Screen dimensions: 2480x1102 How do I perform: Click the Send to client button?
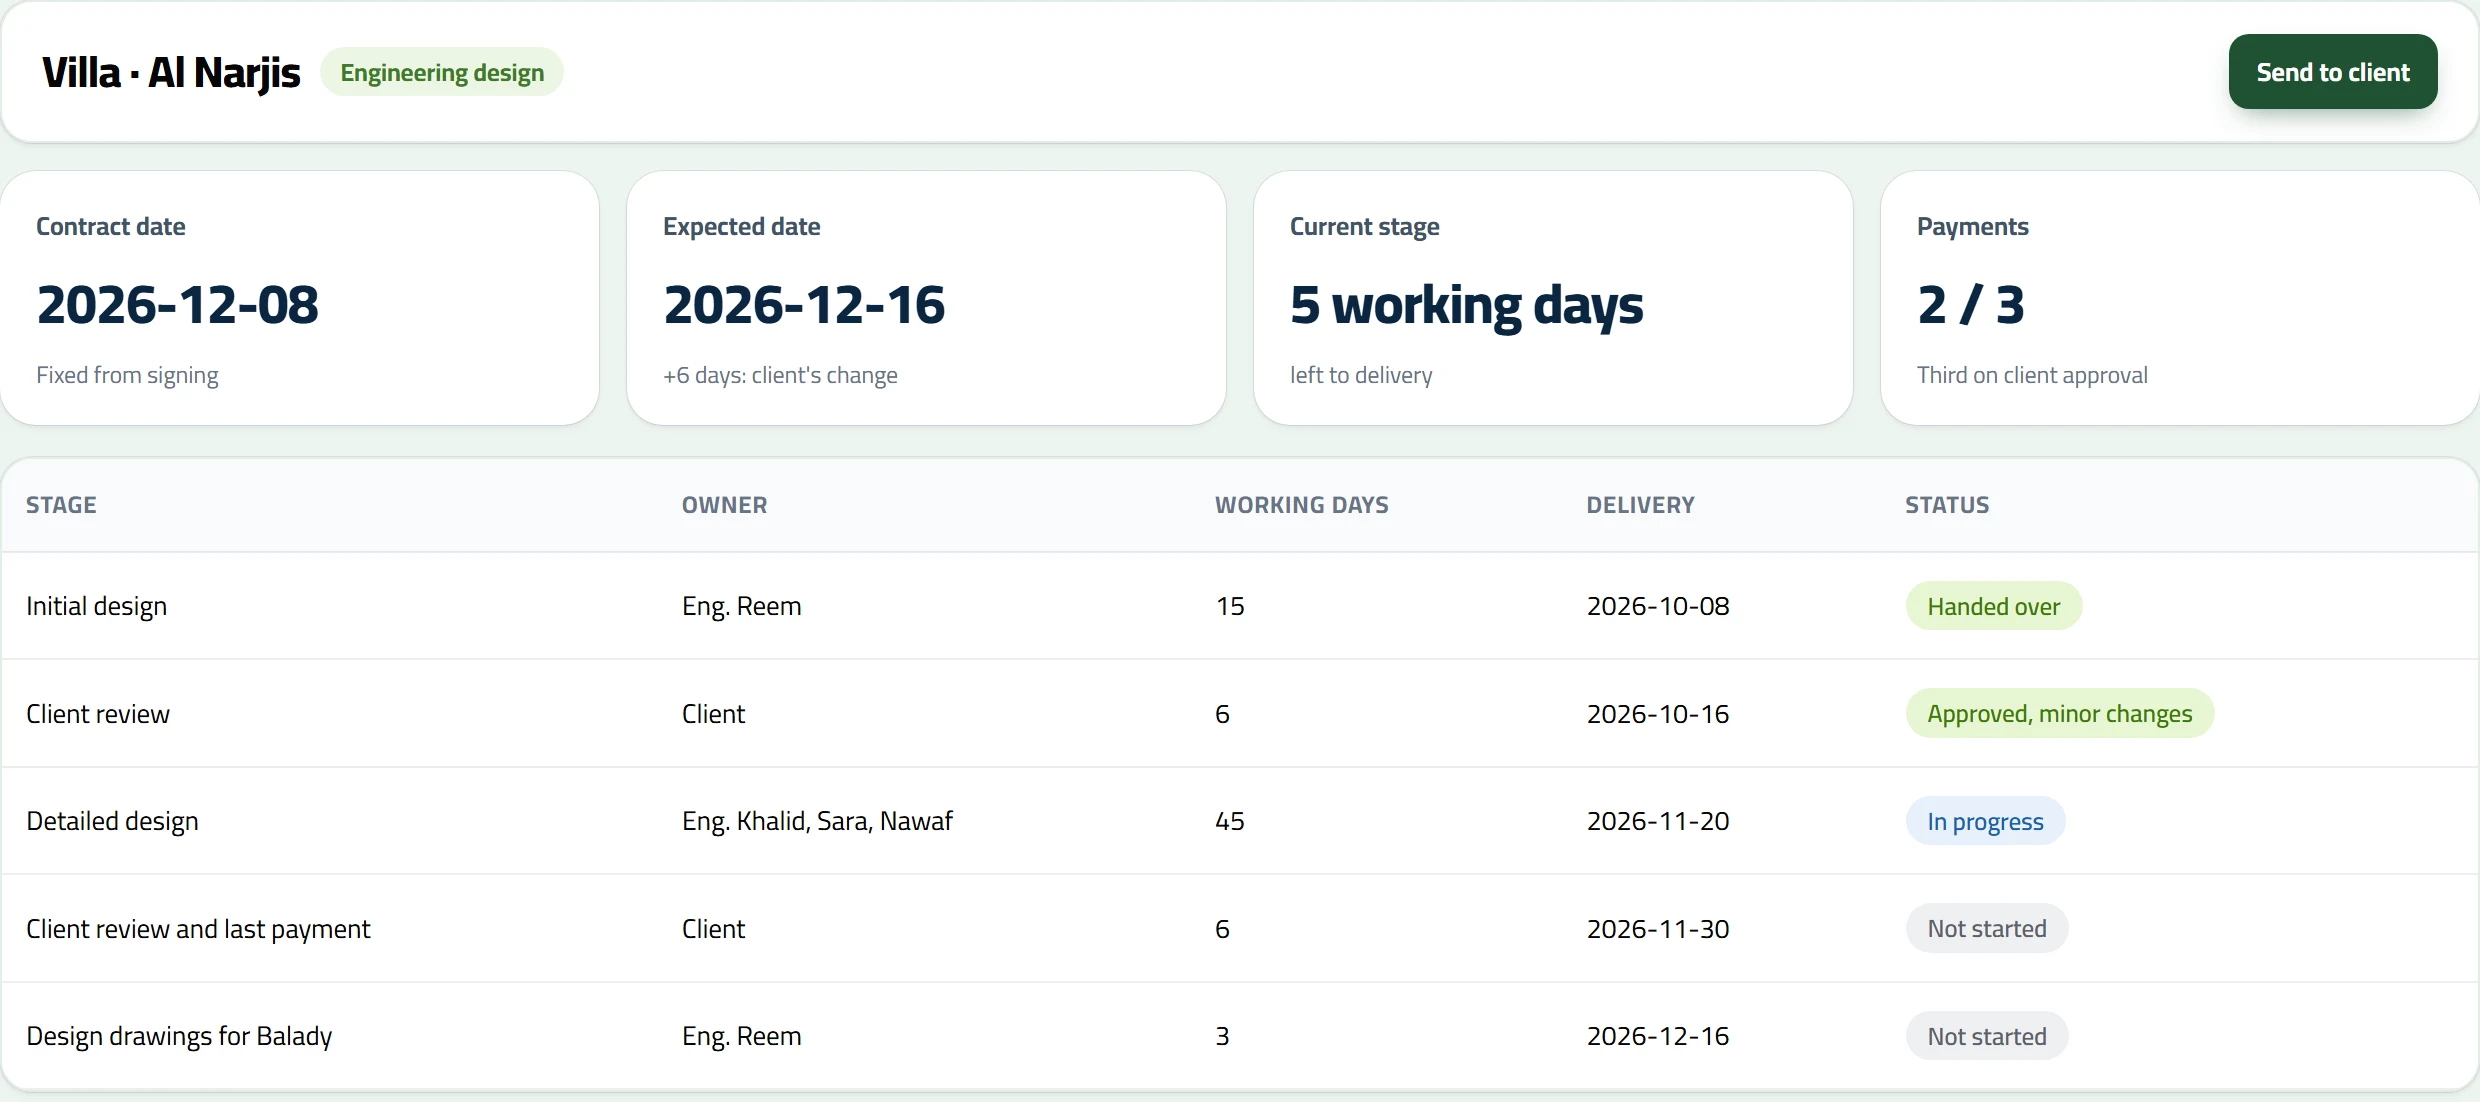2332,72
